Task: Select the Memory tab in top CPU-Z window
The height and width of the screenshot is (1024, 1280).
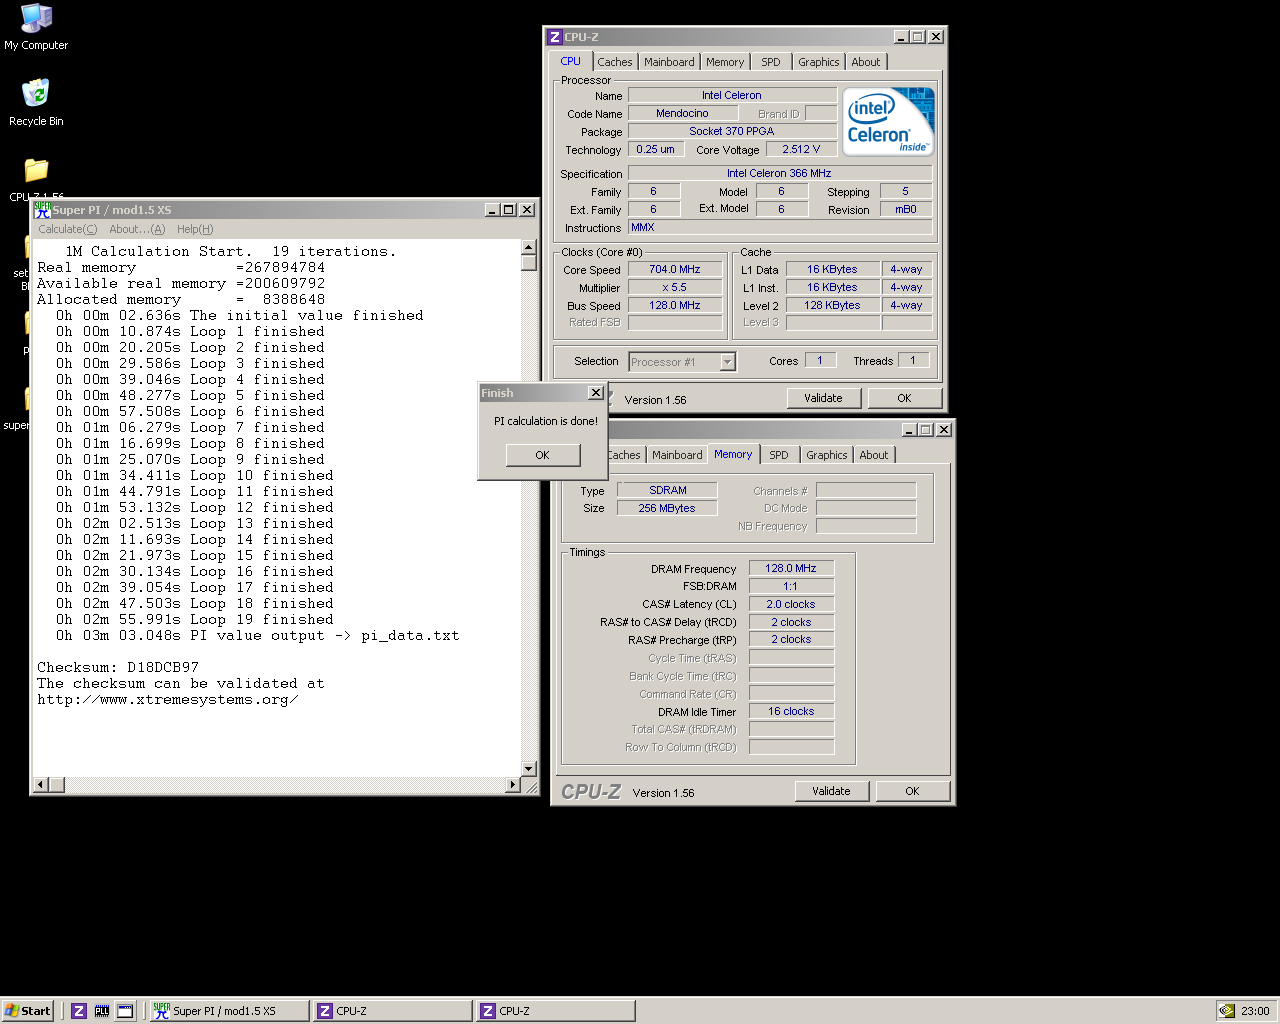Action: (725, 62)
